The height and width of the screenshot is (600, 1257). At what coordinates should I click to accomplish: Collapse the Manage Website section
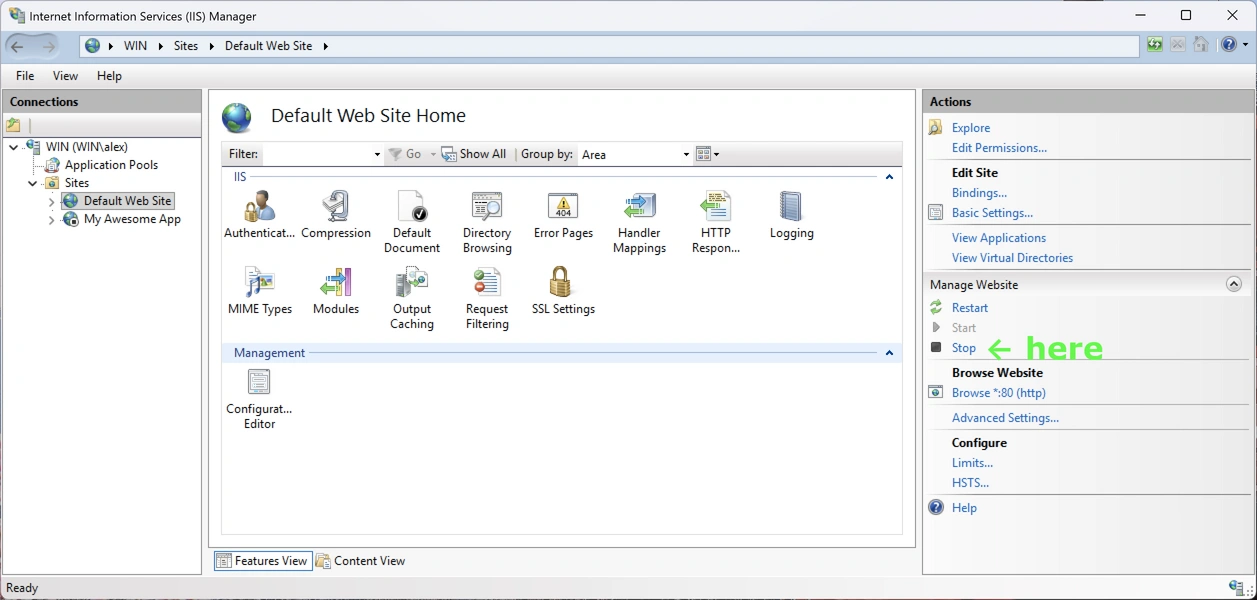1234,285
